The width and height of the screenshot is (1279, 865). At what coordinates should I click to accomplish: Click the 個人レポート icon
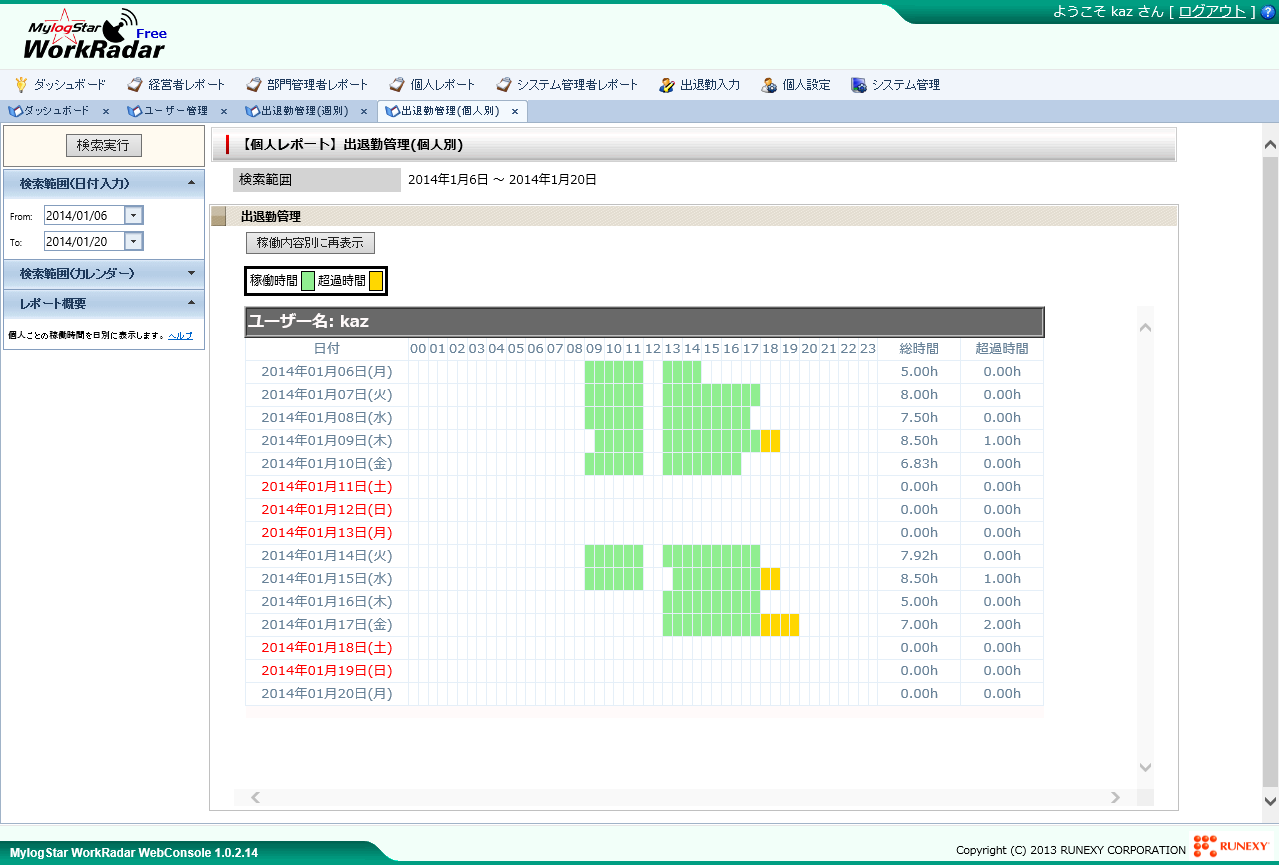click(x=430, y=84)
